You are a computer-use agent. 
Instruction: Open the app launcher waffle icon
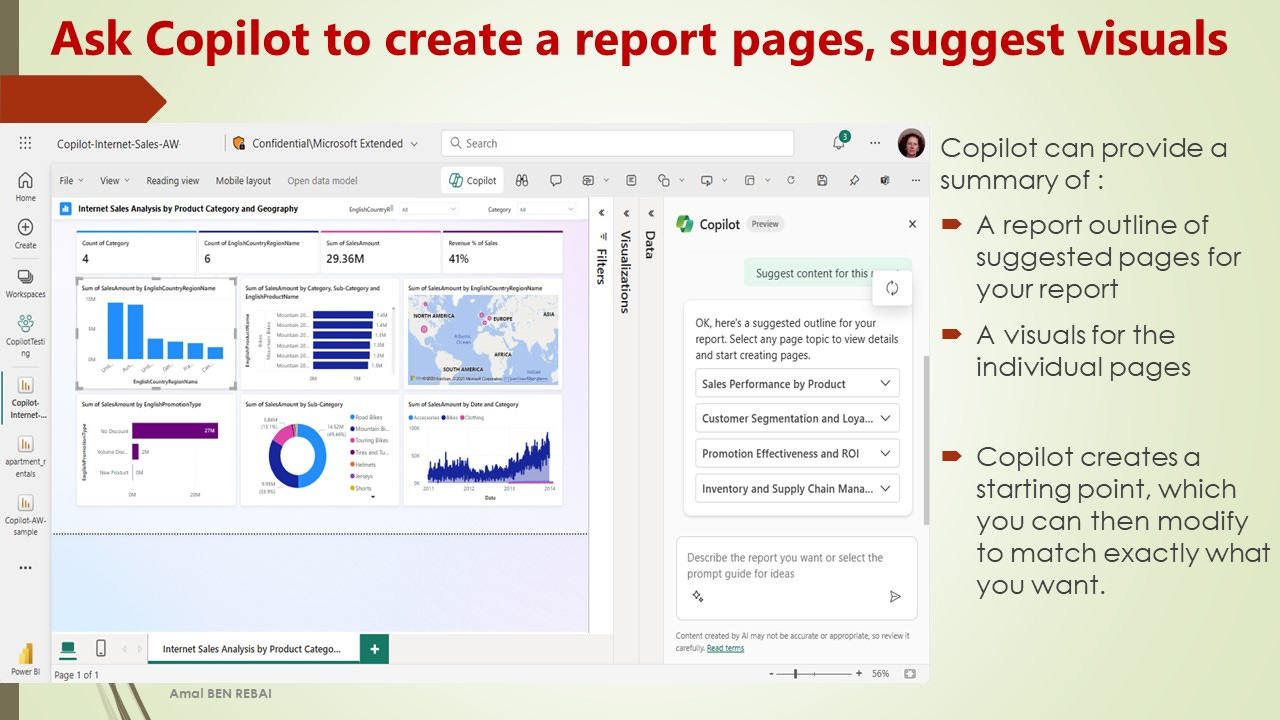25,143
